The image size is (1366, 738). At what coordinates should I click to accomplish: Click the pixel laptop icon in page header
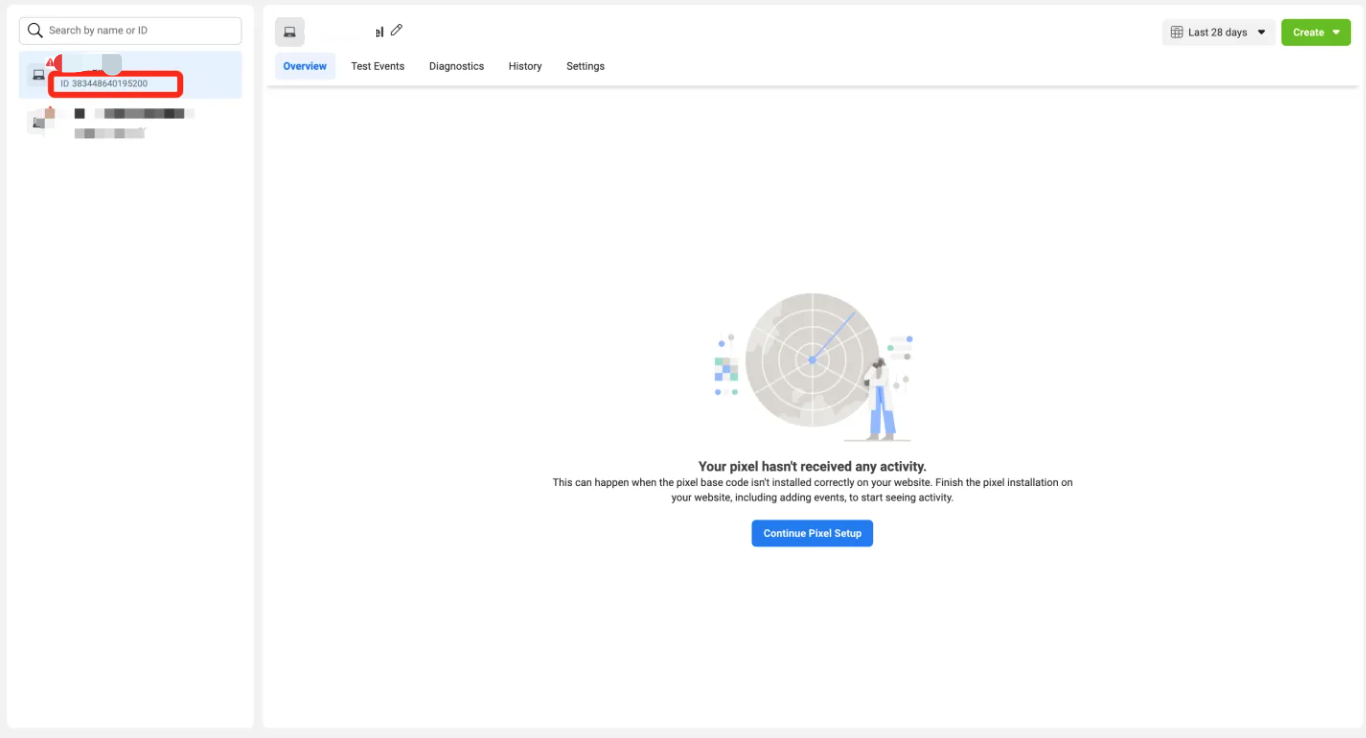pos(290,32)
